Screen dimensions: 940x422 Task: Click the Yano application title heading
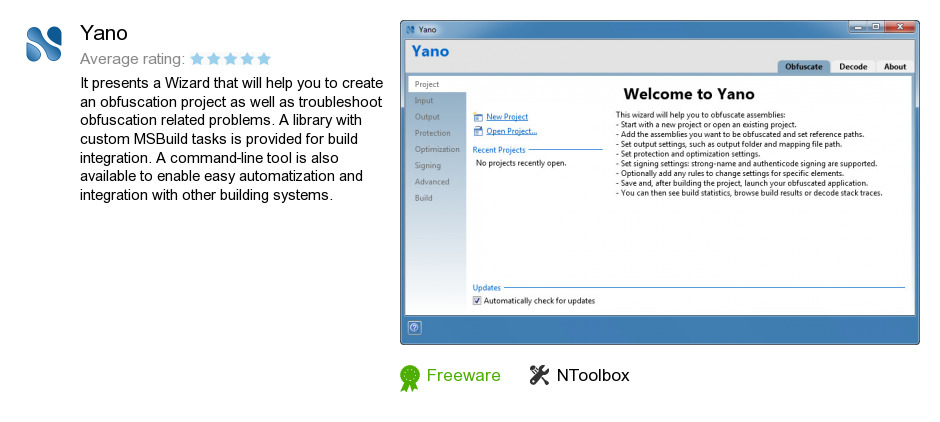(x=104, y=33)
